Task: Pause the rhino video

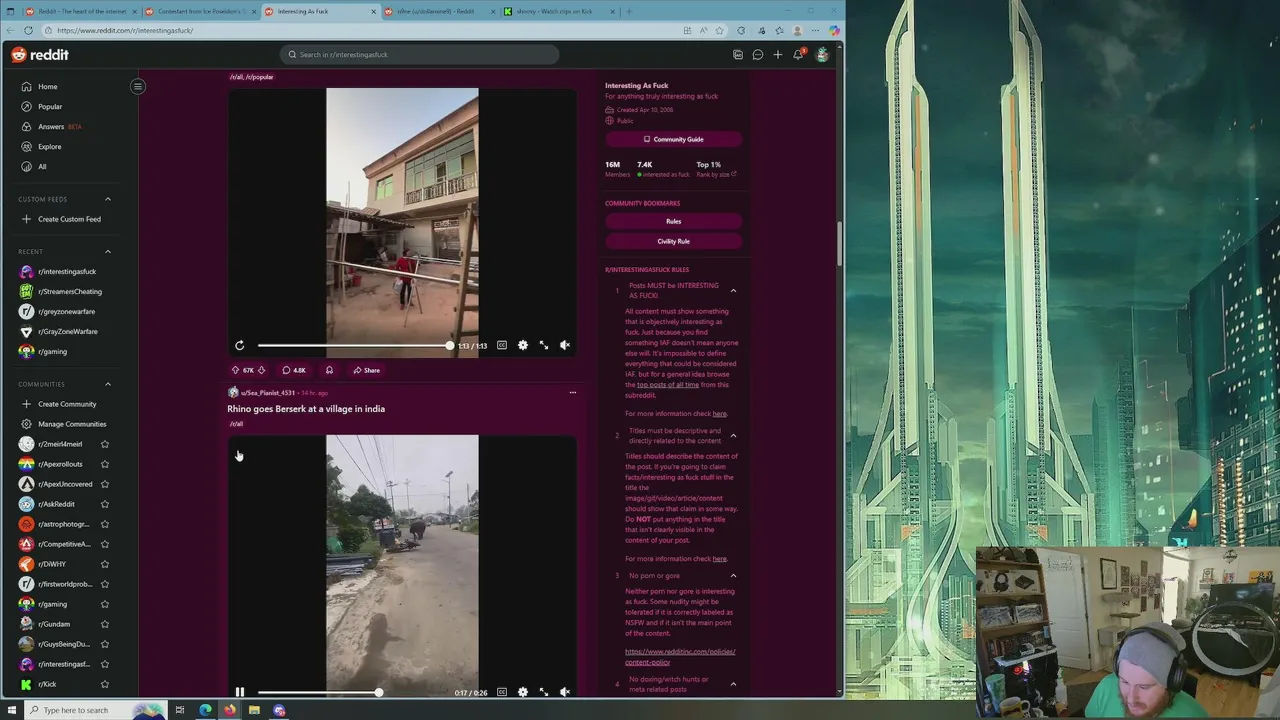Action: click(240, 692)
